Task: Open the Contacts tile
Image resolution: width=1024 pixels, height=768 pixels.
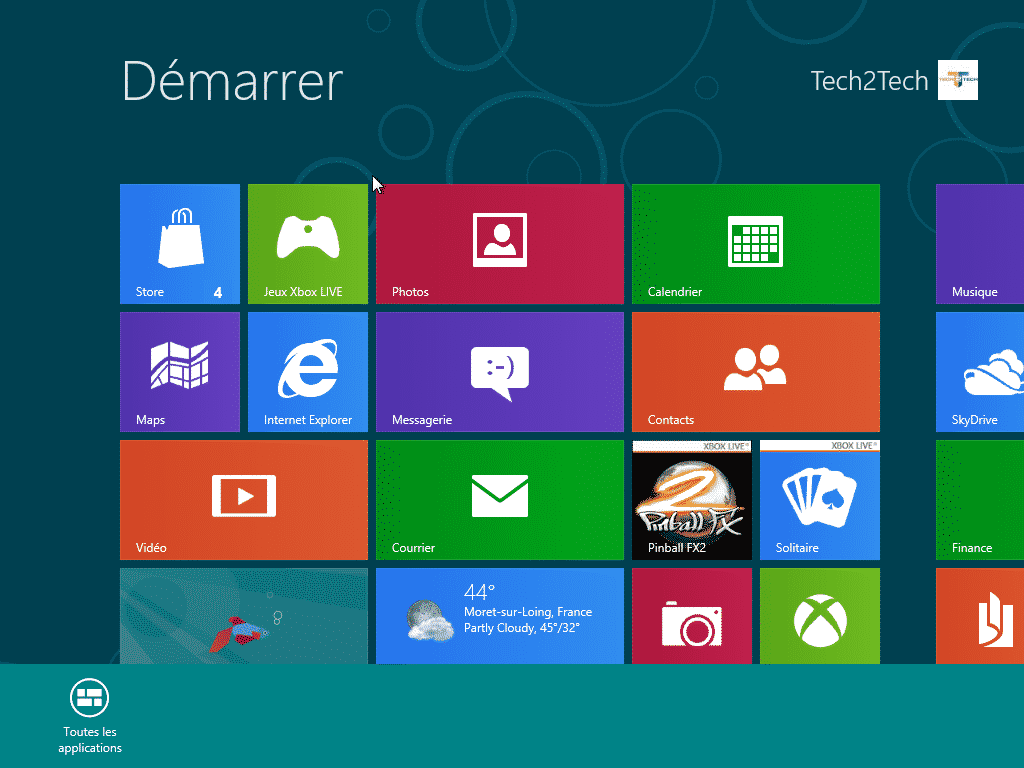Action: (x=756, y=372)
